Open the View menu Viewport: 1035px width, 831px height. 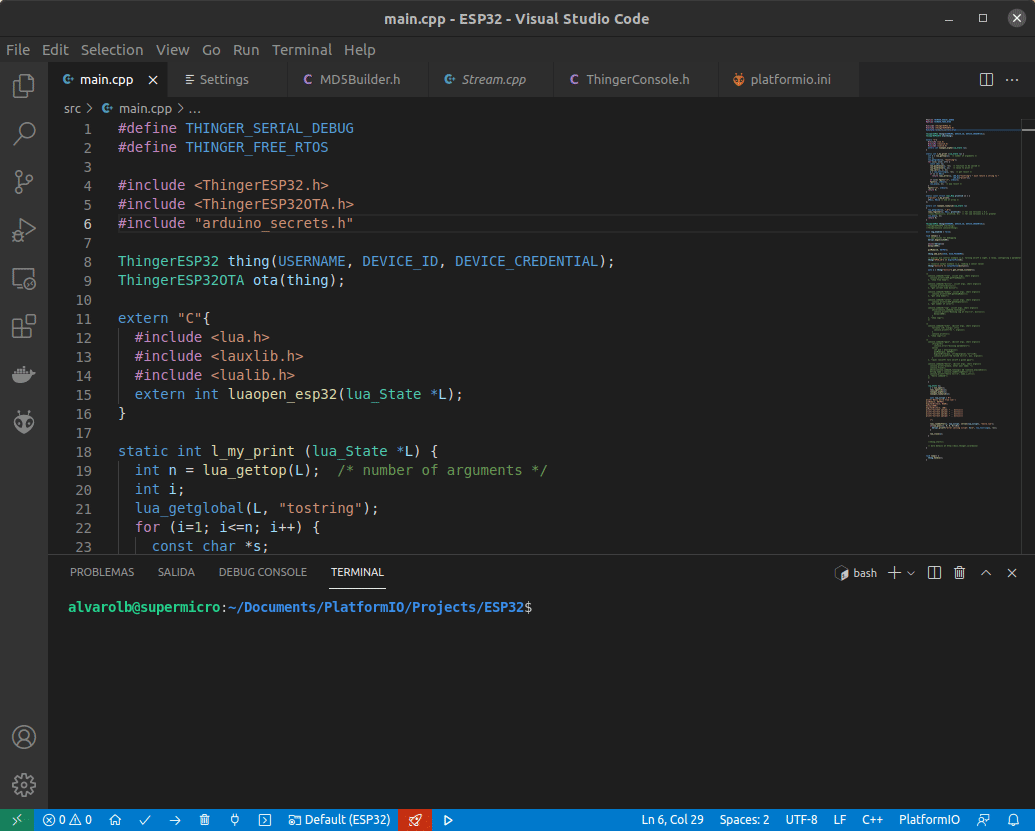[172, 50]
